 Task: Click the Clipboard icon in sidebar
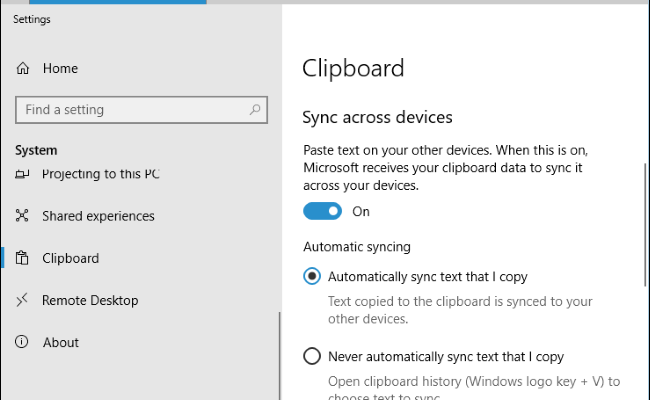[x=22, y=258]
